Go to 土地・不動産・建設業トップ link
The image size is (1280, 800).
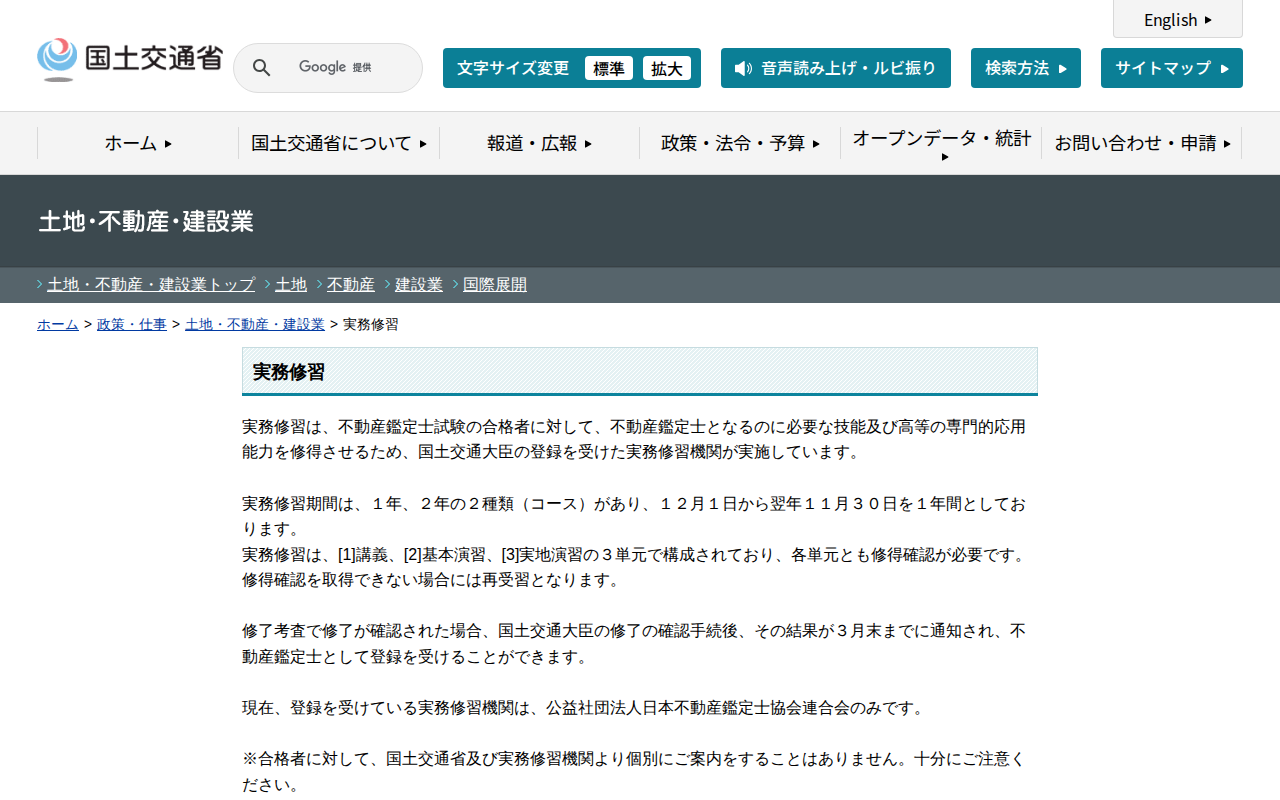pos(151,285)
